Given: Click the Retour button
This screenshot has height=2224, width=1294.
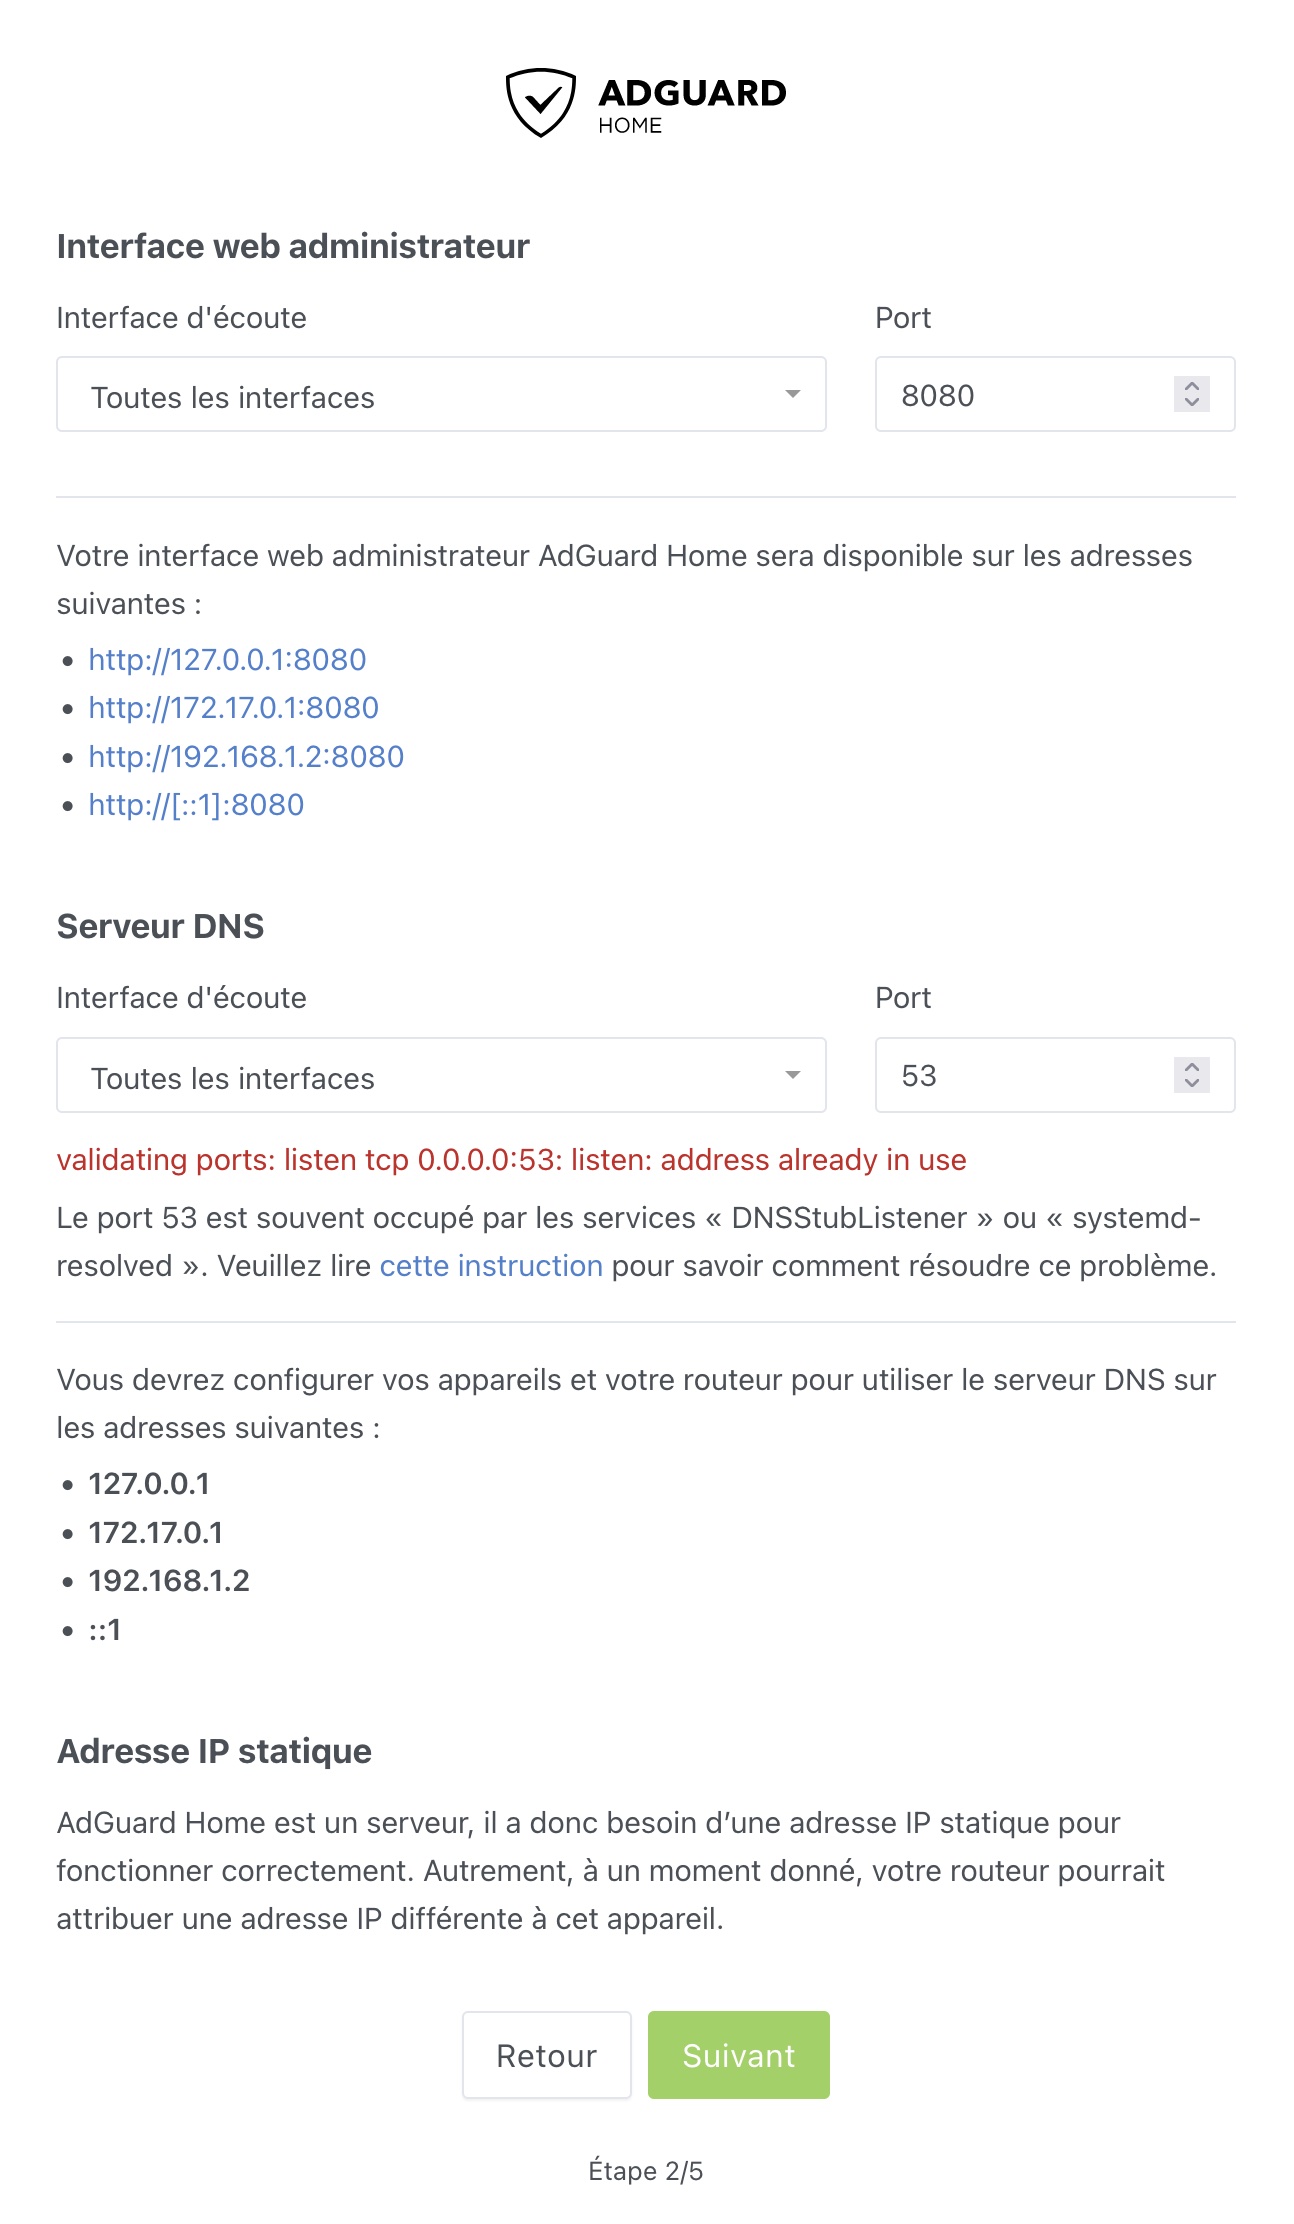Looking at the screenshot, I should coord(546,2055).
